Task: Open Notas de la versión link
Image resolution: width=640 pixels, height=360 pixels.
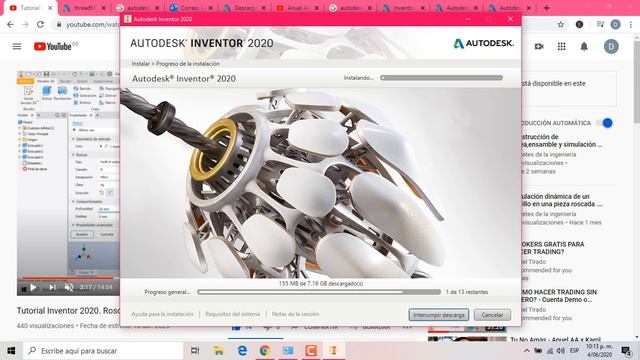Action: point(296,314)
